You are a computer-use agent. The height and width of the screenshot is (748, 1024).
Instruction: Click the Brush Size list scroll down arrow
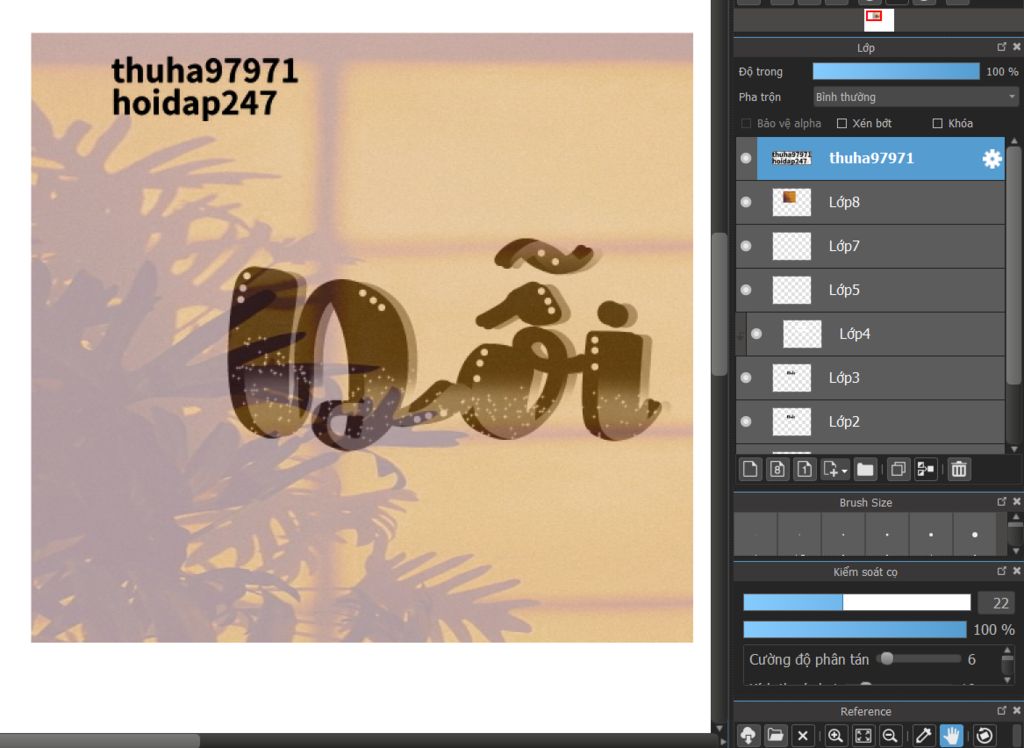[x=1014, y=551]
